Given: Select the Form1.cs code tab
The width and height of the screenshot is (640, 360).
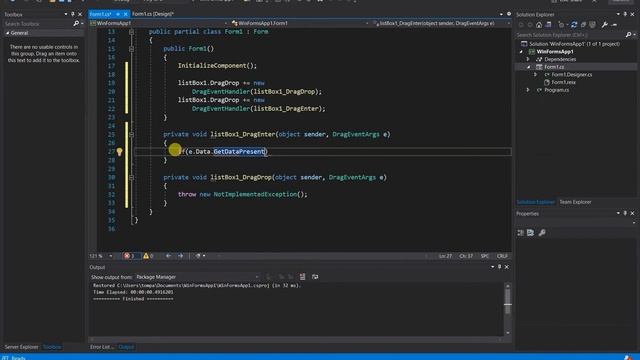Looking at the screenshot, I should coord(100,14).
